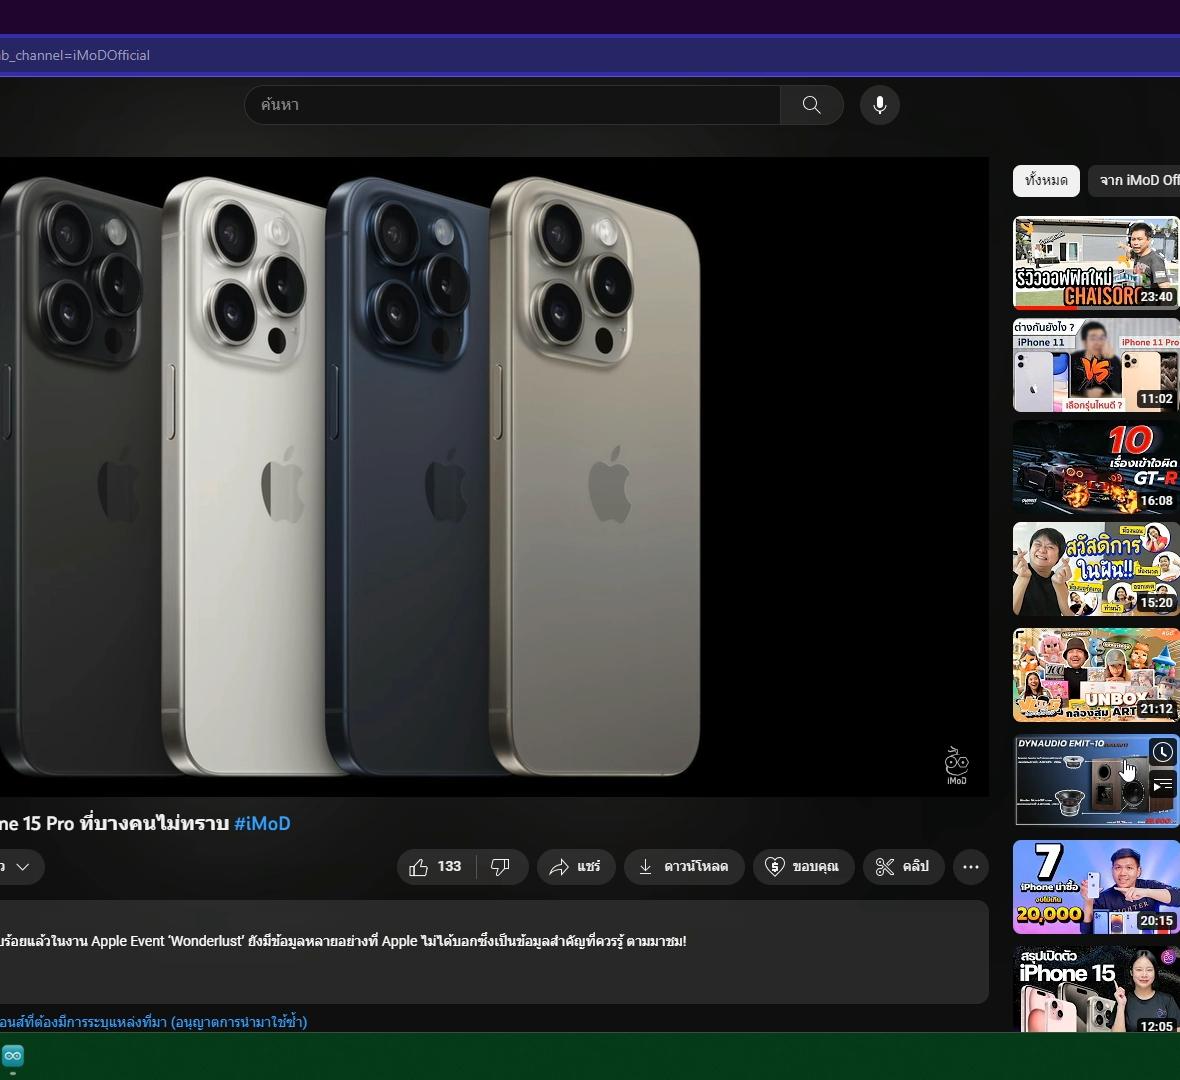1180x1080 pixels.
Task: Click the search input field
Action: click(x=512, y=105)
